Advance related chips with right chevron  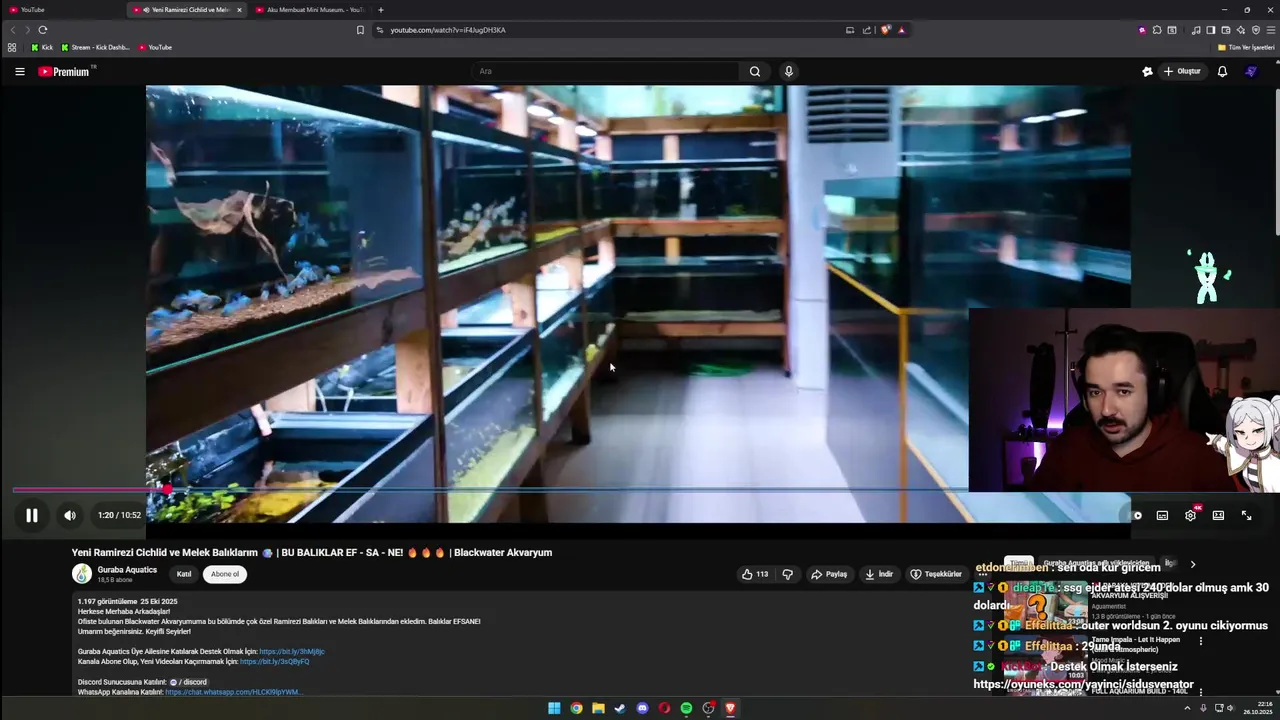coord(1192,564)
